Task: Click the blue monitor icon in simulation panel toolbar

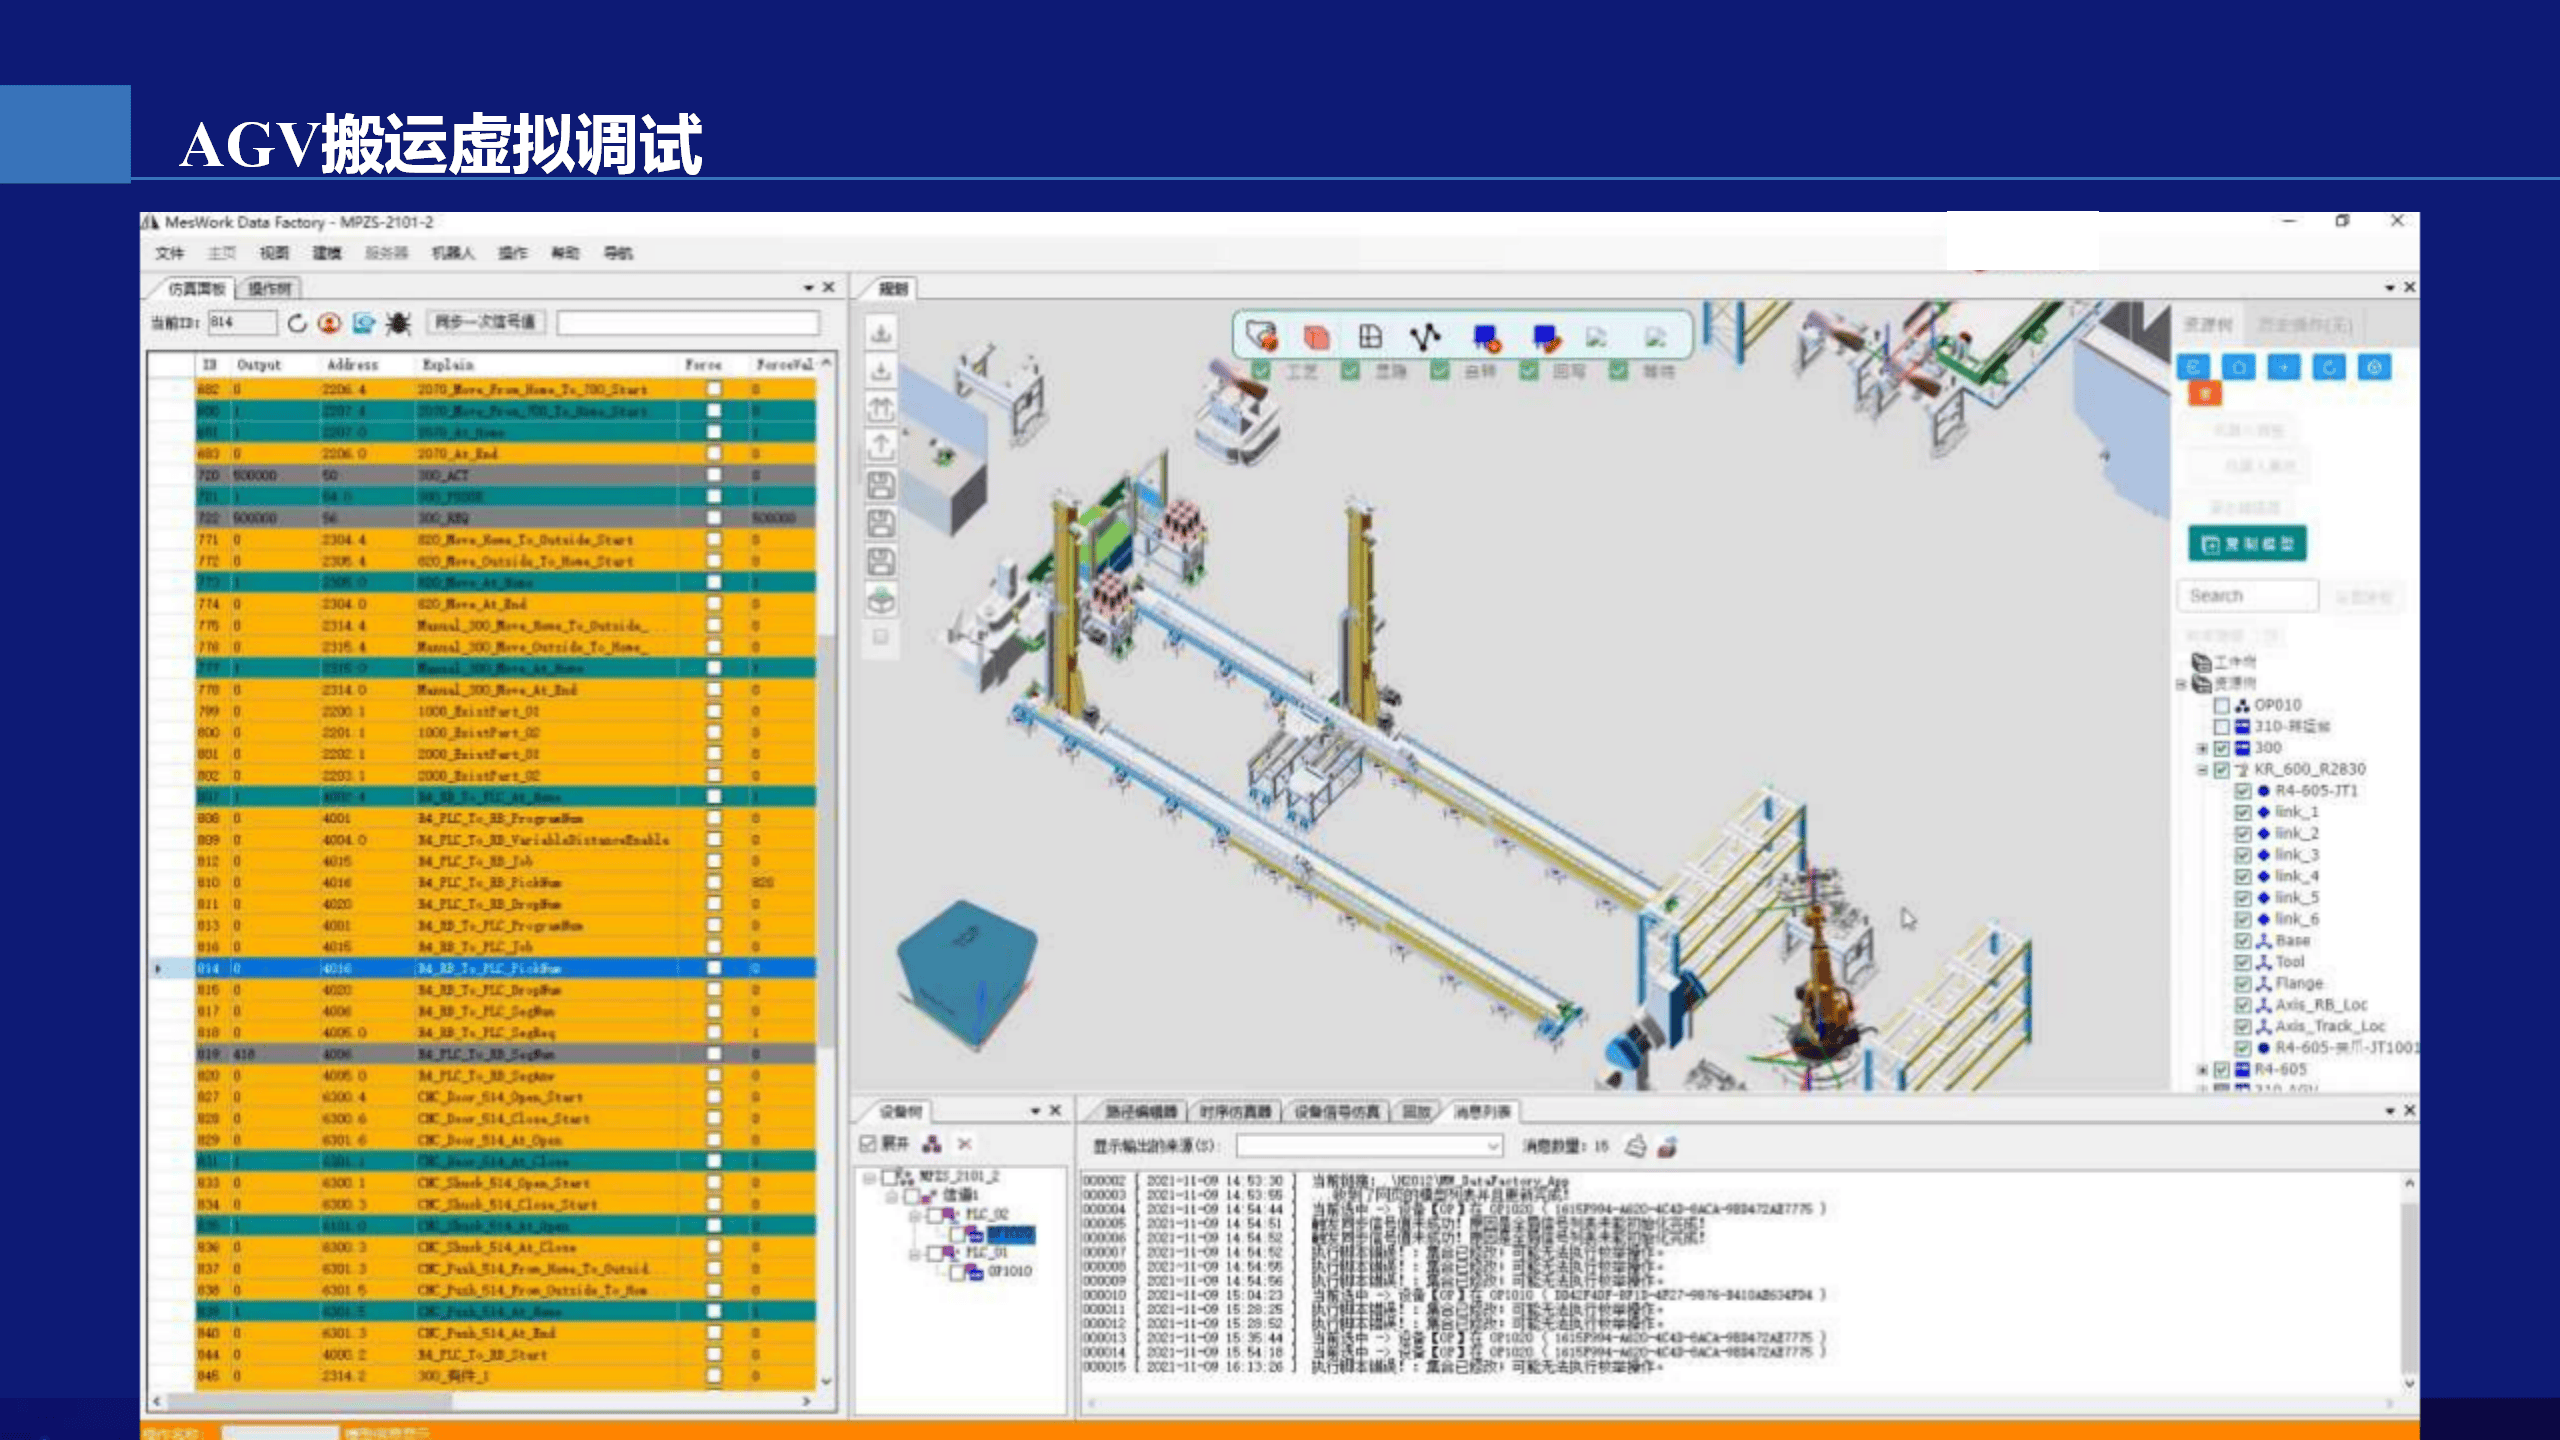Action: 363,323
